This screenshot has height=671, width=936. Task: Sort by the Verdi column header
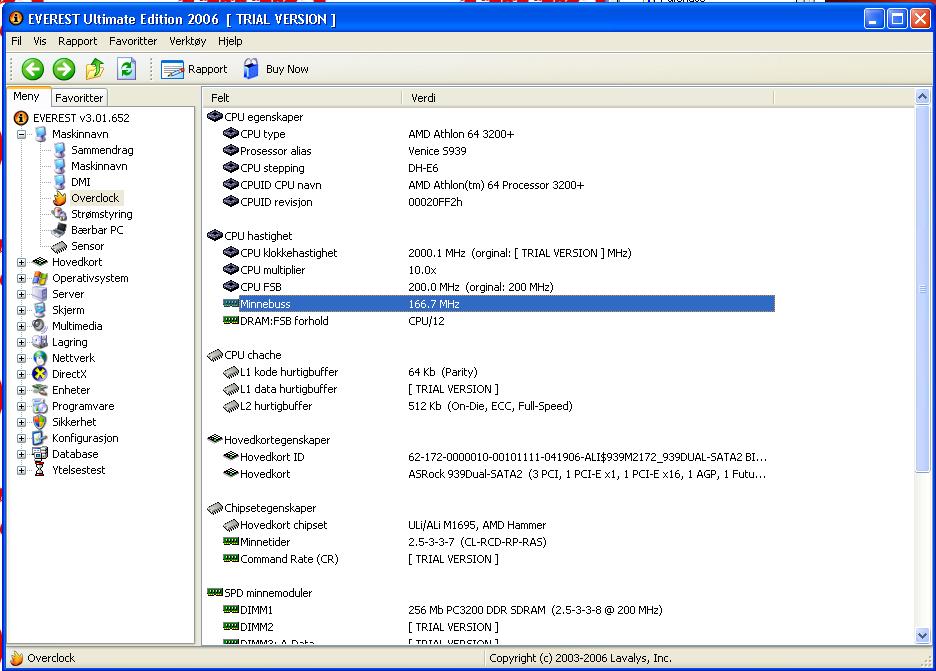[587, 98]
